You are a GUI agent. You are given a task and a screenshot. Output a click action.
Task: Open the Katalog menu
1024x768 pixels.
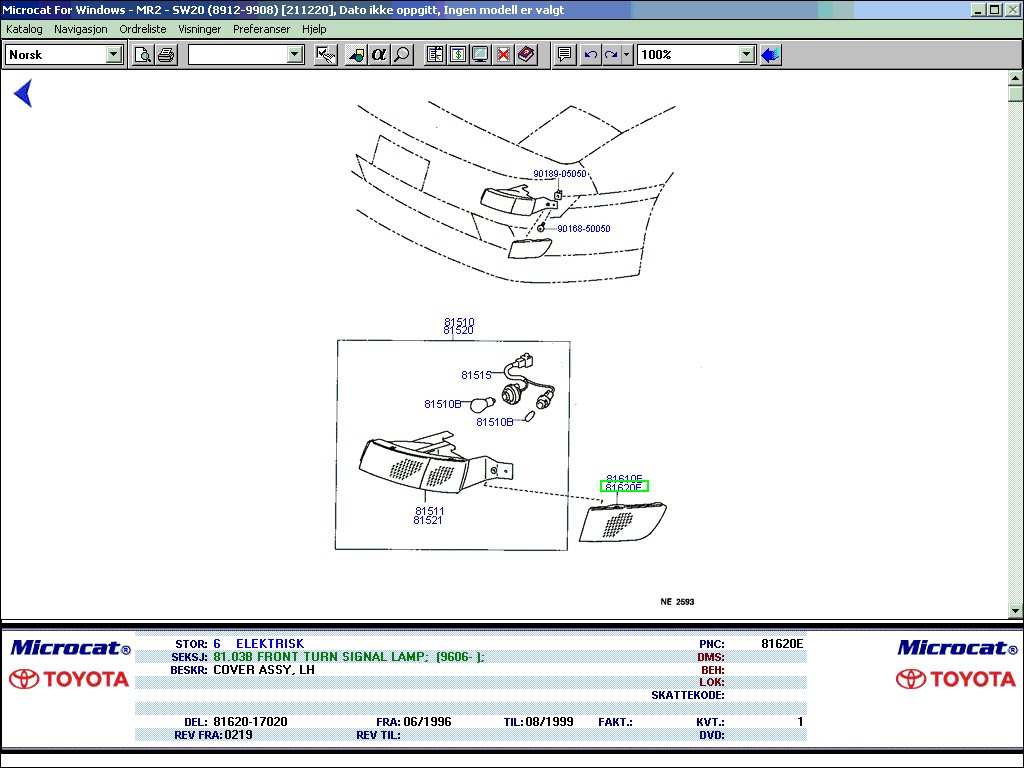(24, 29)
